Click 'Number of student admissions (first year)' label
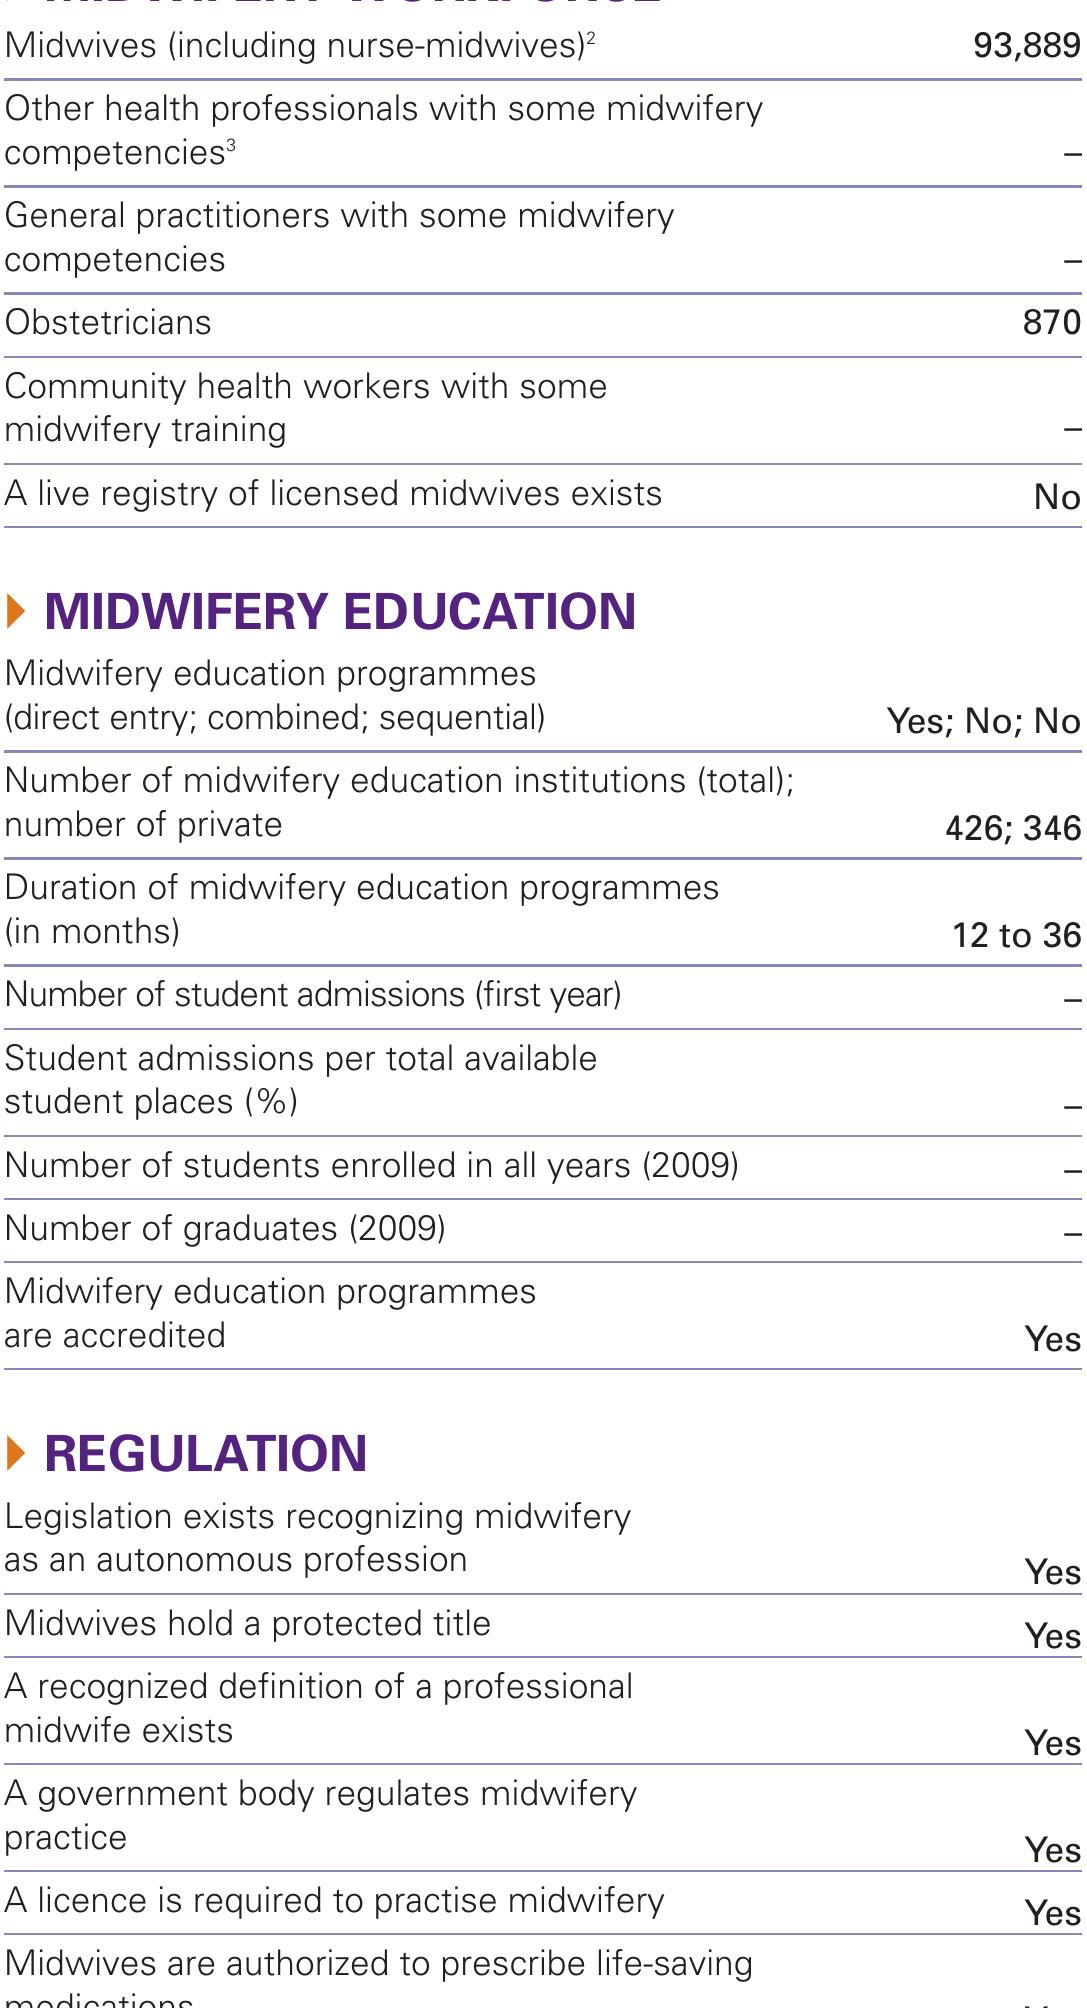 [x=313, y=995]
